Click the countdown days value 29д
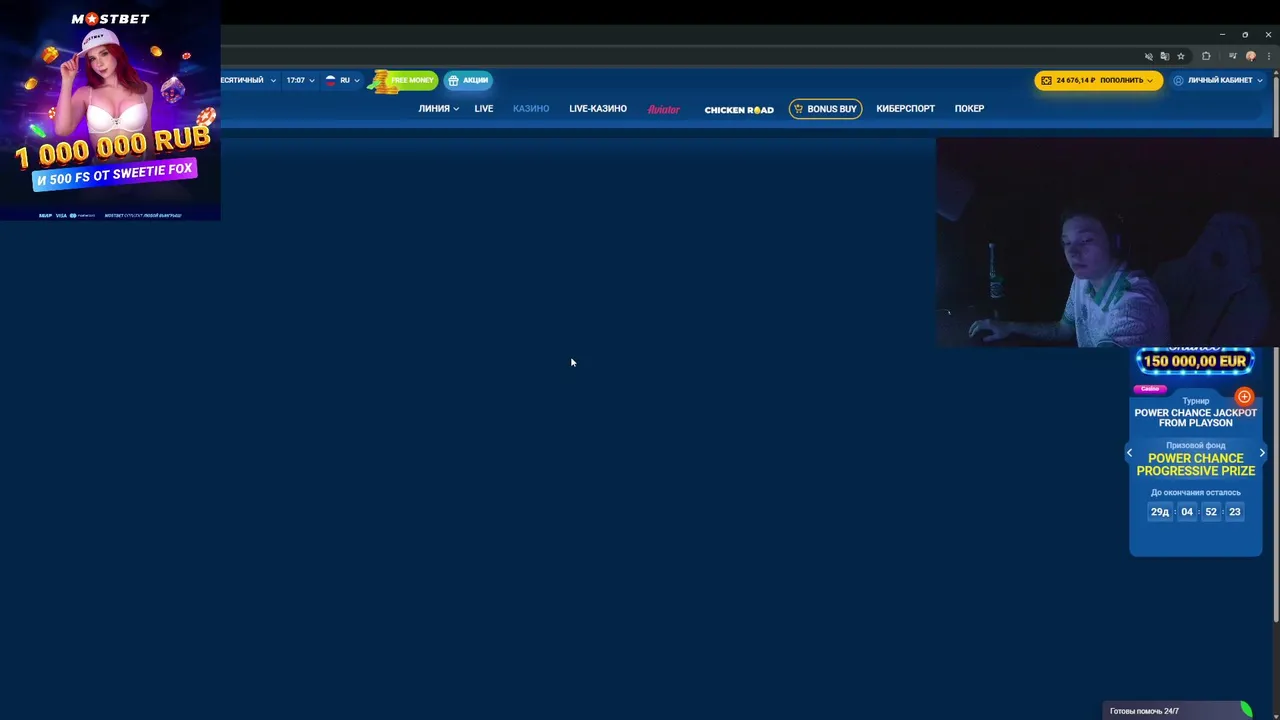This screenshot has width=1280, height=720. tap(1160, 512)
